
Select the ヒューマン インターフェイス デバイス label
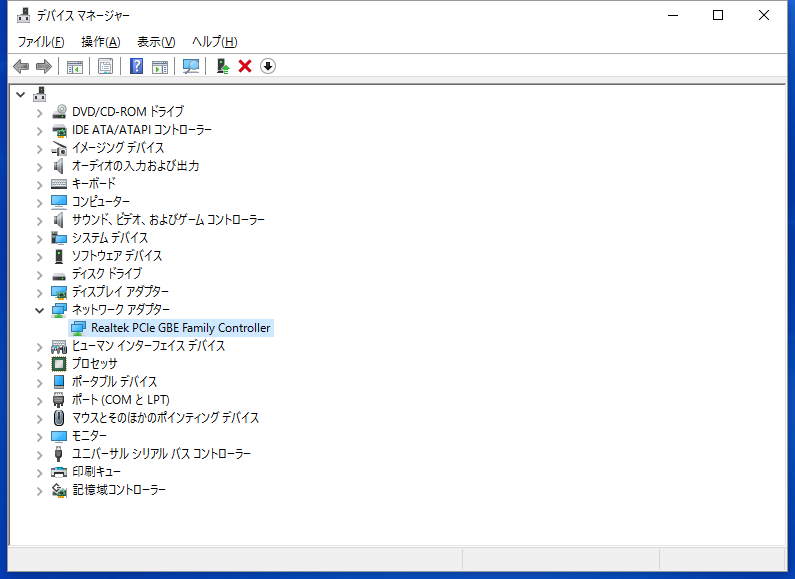click(148, 346)
